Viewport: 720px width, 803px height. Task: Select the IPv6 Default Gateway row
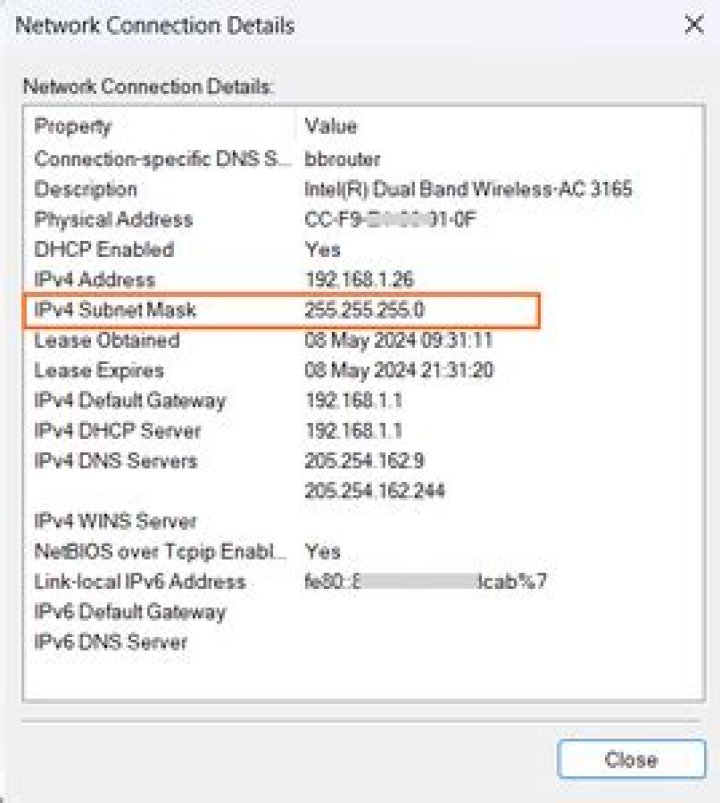130,612
